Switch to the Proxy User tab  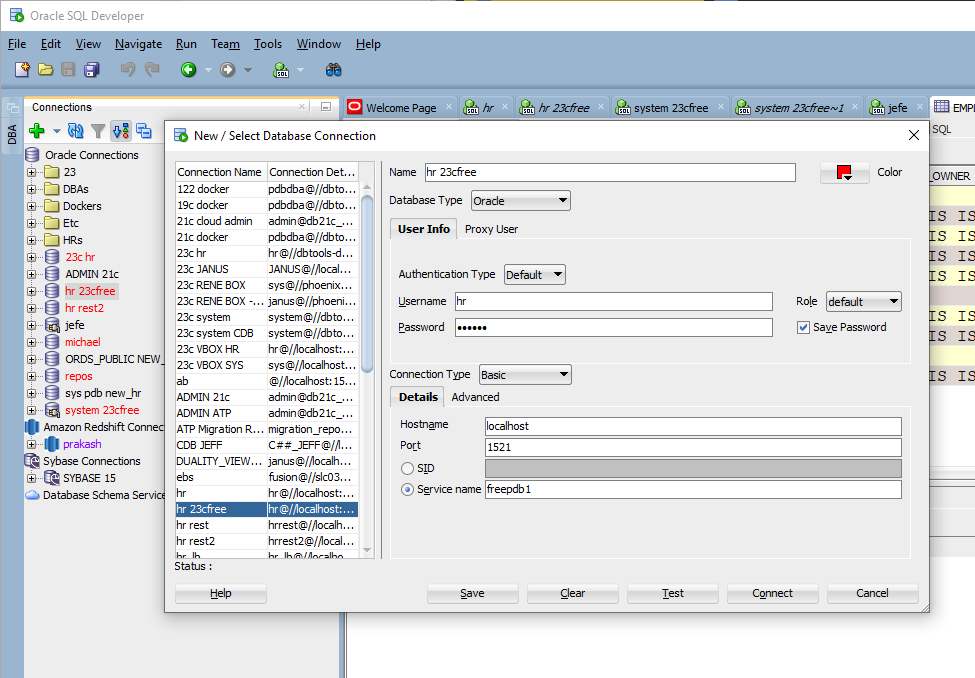point(491,229)
